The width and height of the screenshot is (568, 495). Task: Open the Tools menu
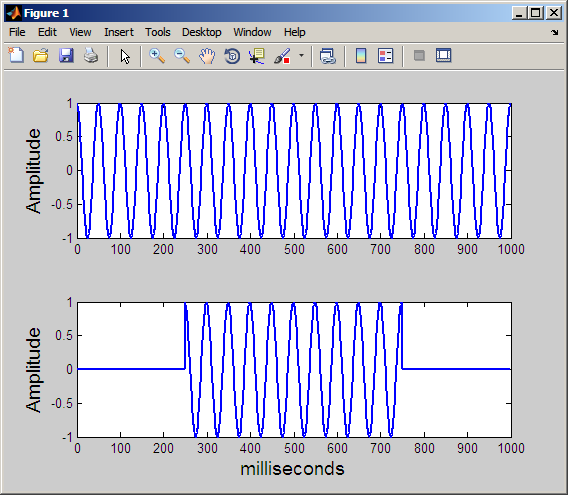(158, 32)
